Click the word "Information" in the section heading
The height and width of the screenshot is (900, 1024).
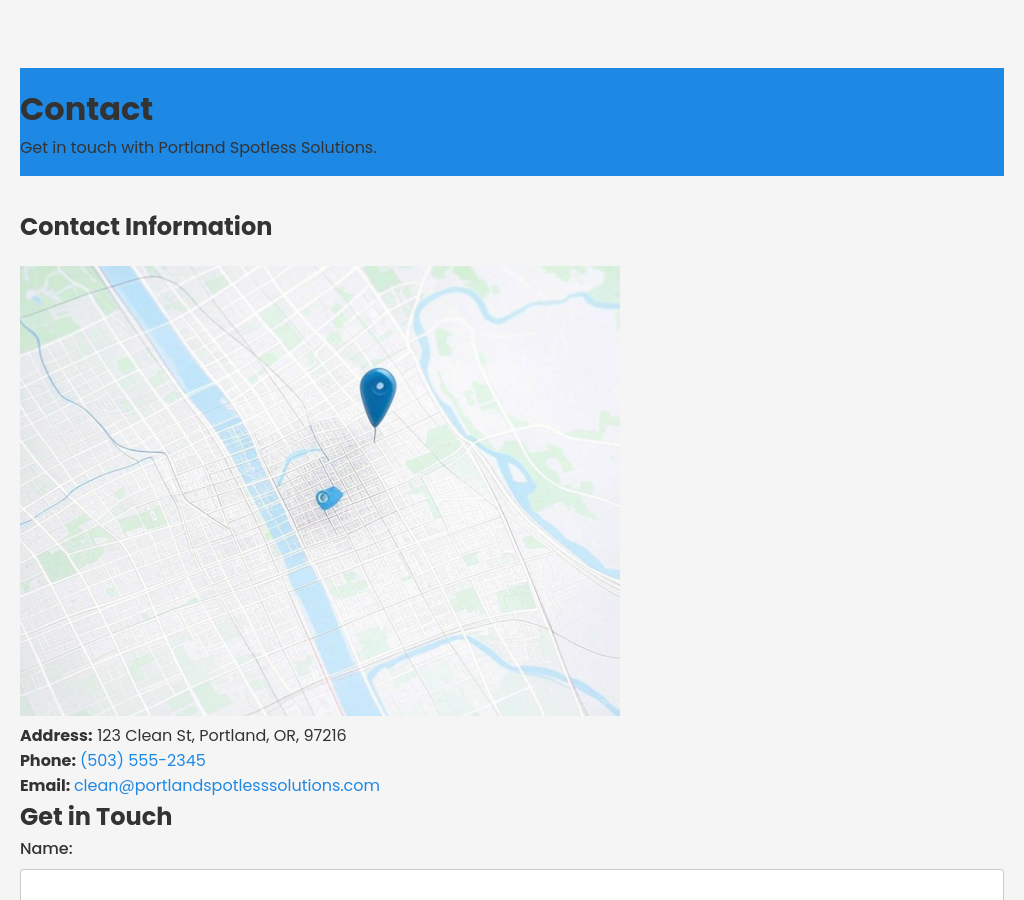pos(198,227)
